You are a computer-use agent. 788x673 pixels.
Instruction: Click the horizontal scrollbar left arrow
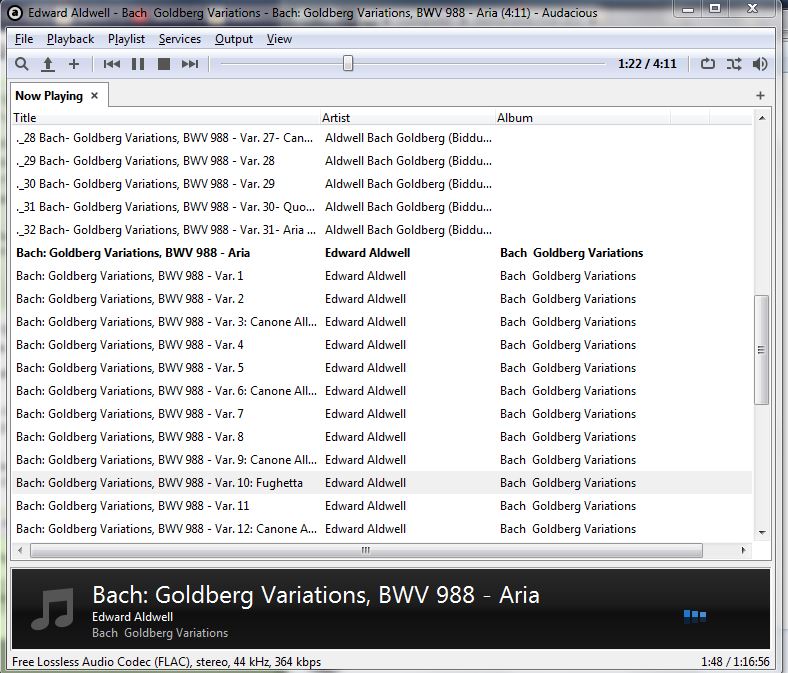pos(20,550)
